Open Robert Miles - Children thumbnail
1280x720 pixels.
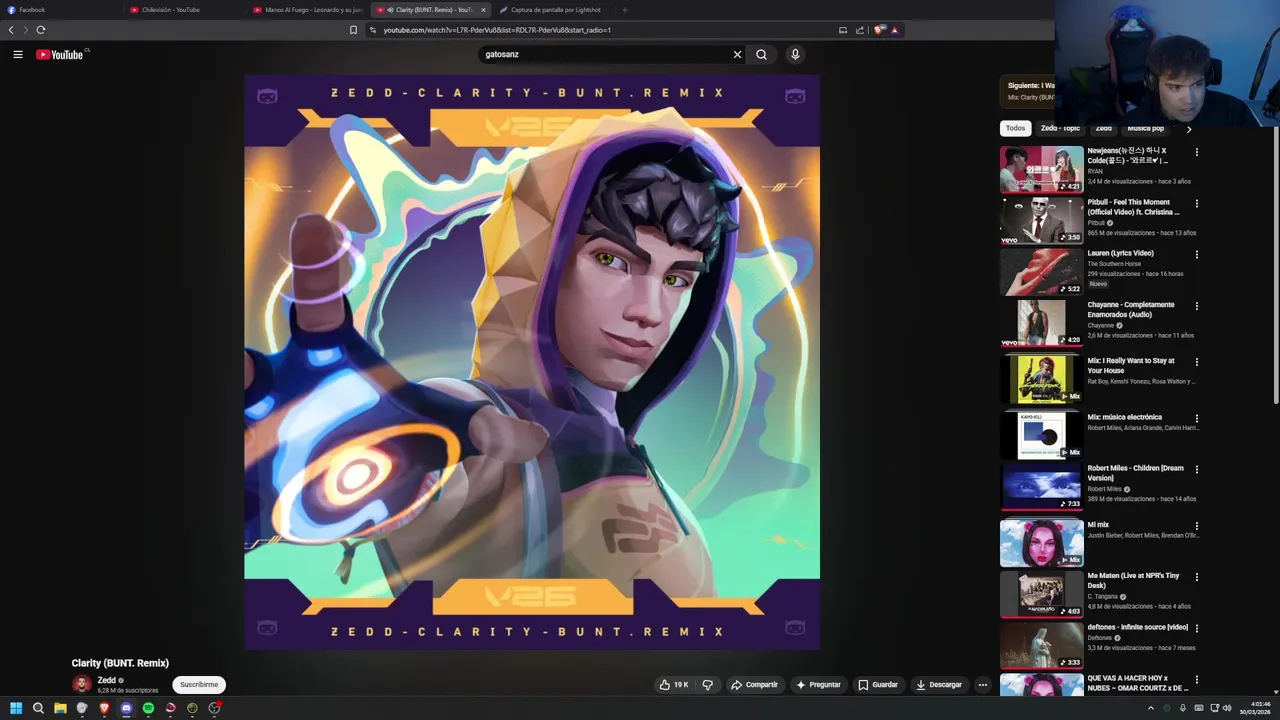tap(1041, 486)
